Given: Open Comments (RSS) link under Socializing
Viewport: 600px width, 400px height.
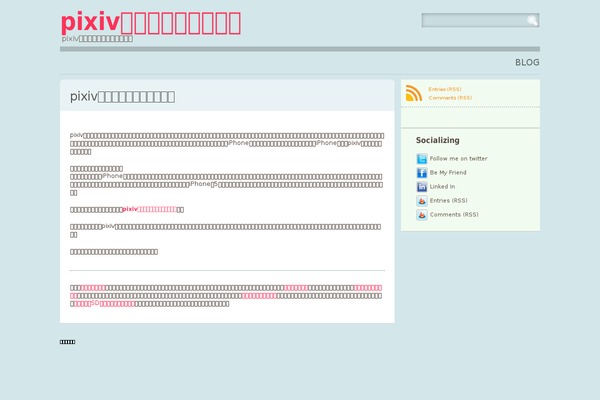Looking at the screenshot, I should coord(454,215).
